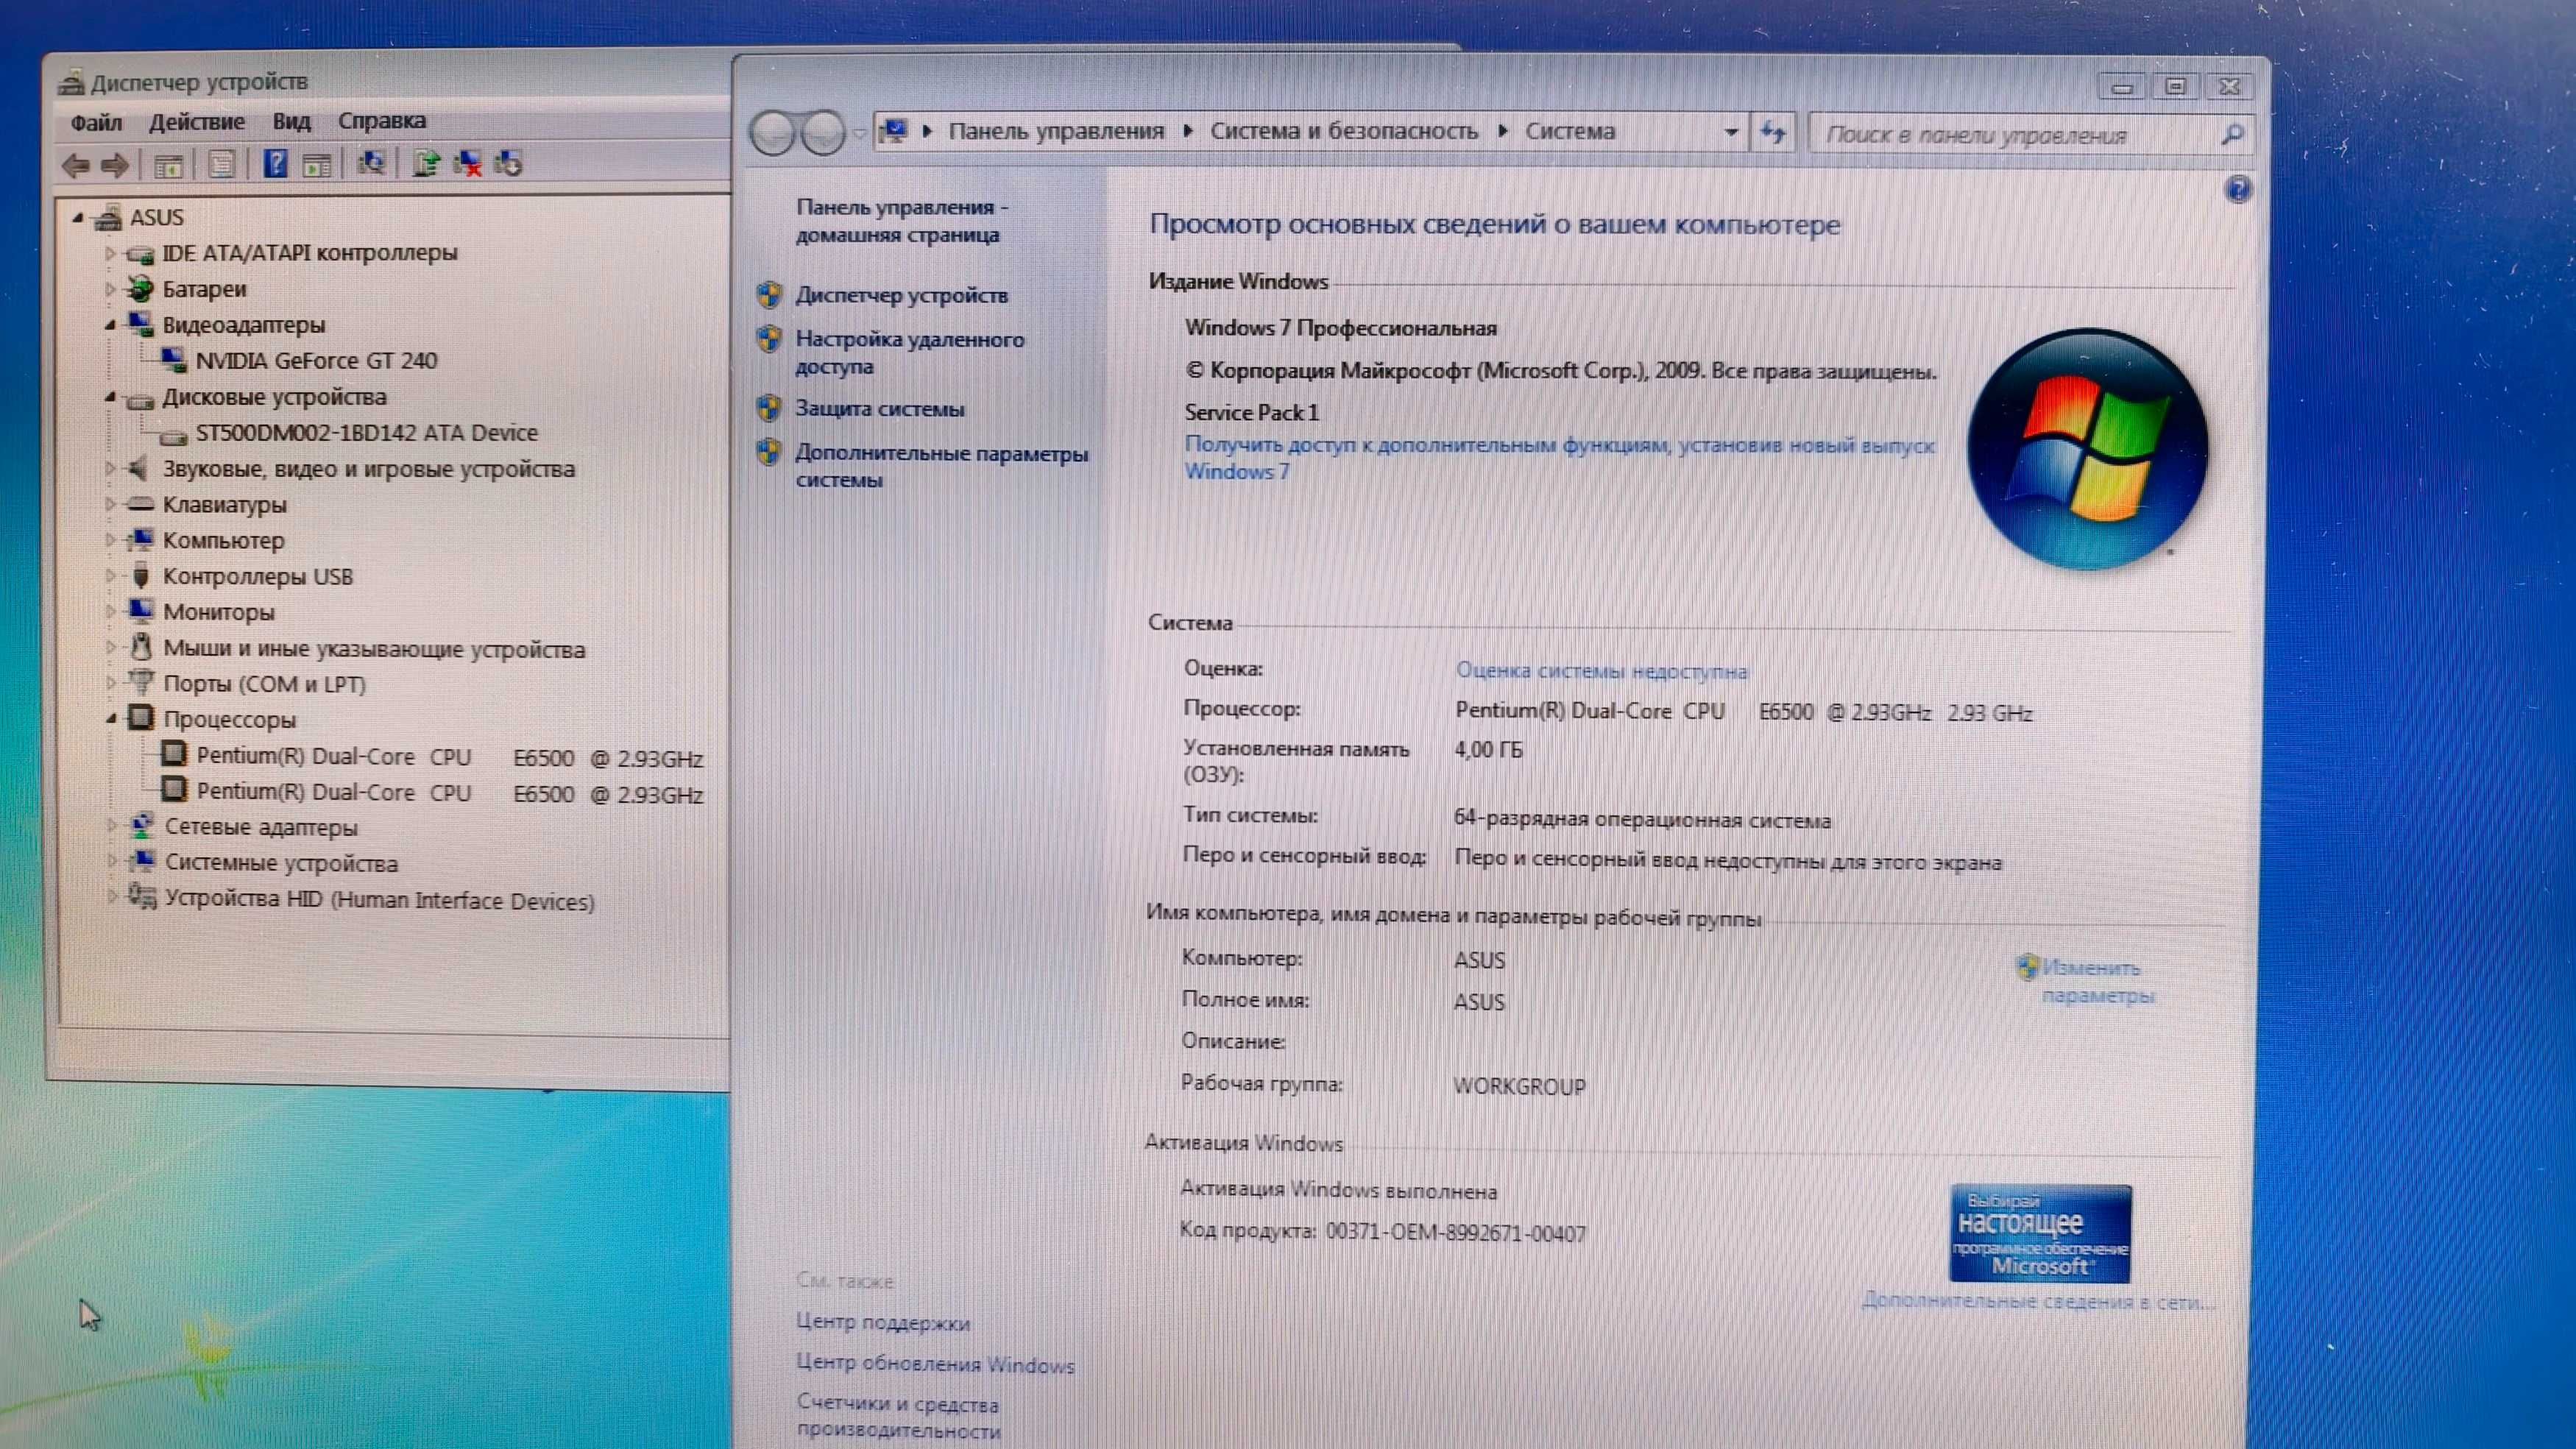2576x1449 pixels.
Task: Expand the Клавиатуры node
Action: [110, 504]
